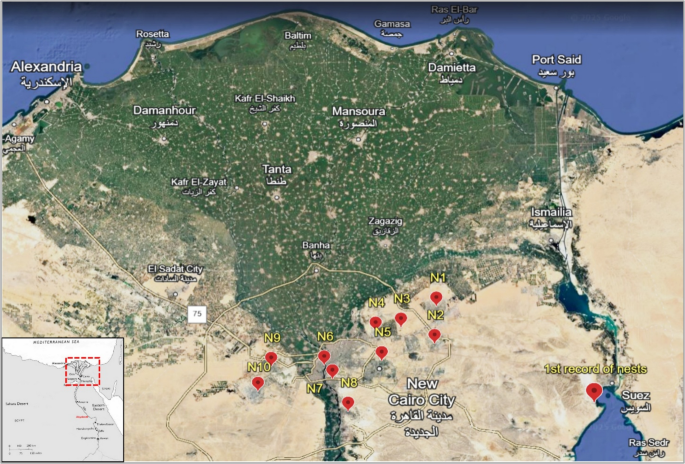Select the yellow N7 label
Viewport: 685px width, 464px height.
(315, 388)
